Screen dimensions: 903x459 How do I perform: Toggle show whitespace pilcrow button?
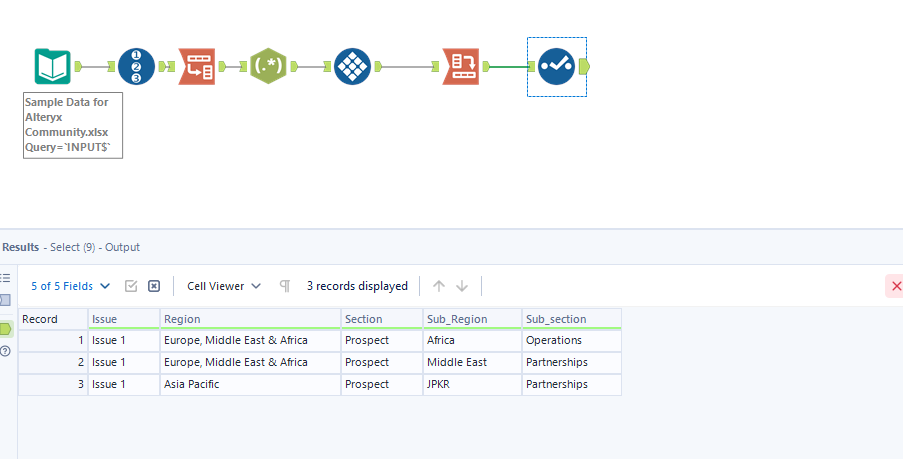[285, 286]
